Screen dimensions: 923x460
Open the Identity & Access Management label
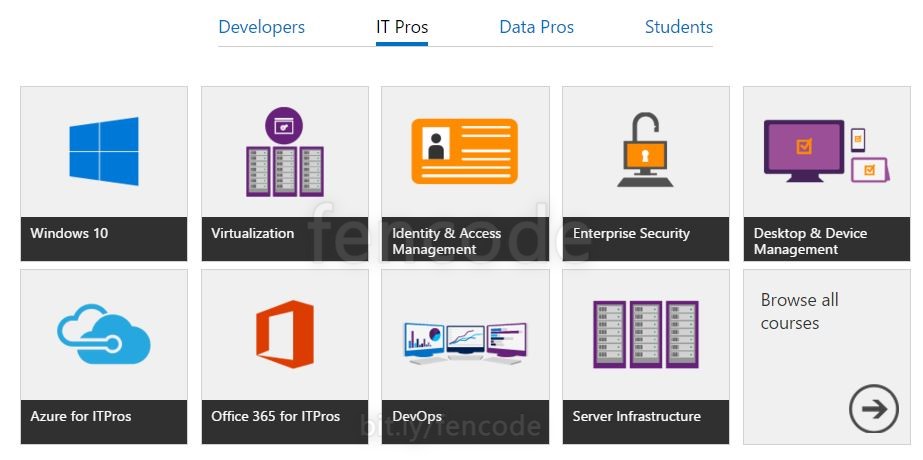[447, 241]
